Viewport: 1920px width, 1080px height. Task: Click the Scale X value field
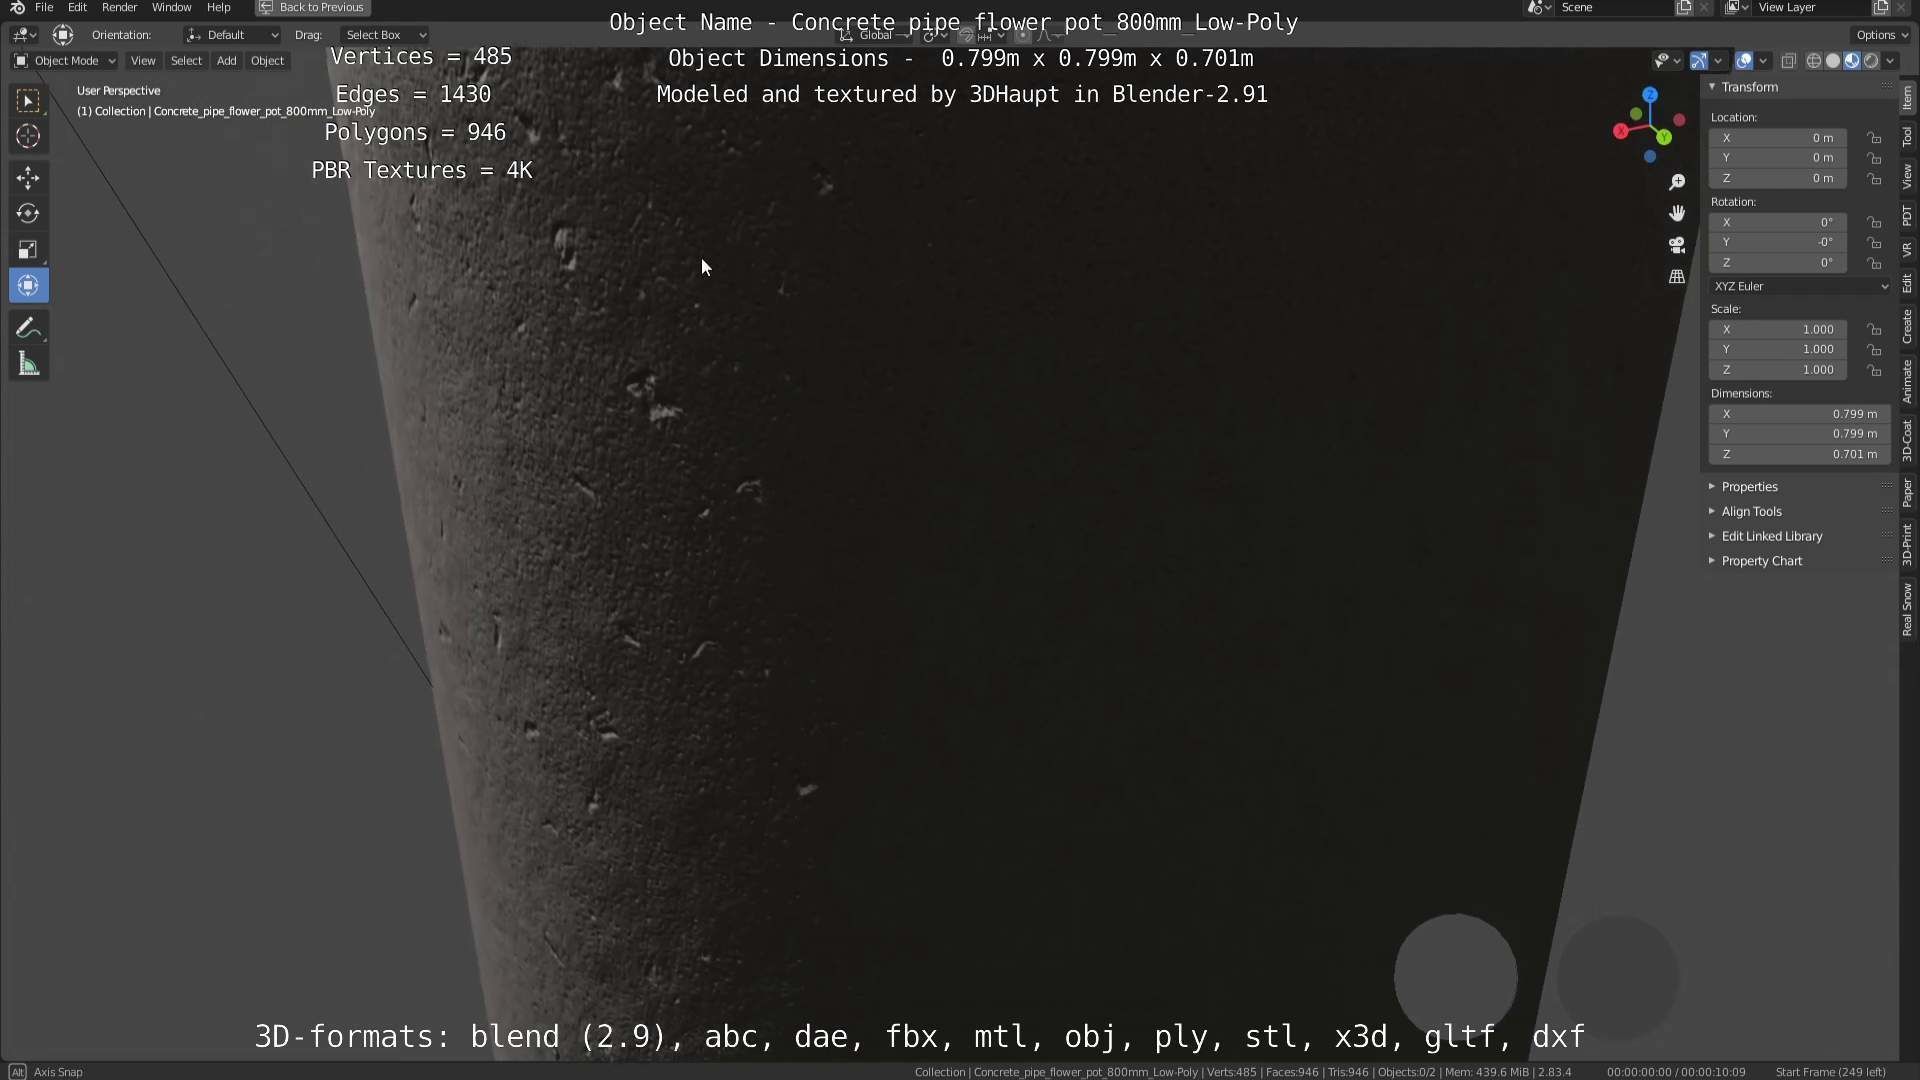1778,329
